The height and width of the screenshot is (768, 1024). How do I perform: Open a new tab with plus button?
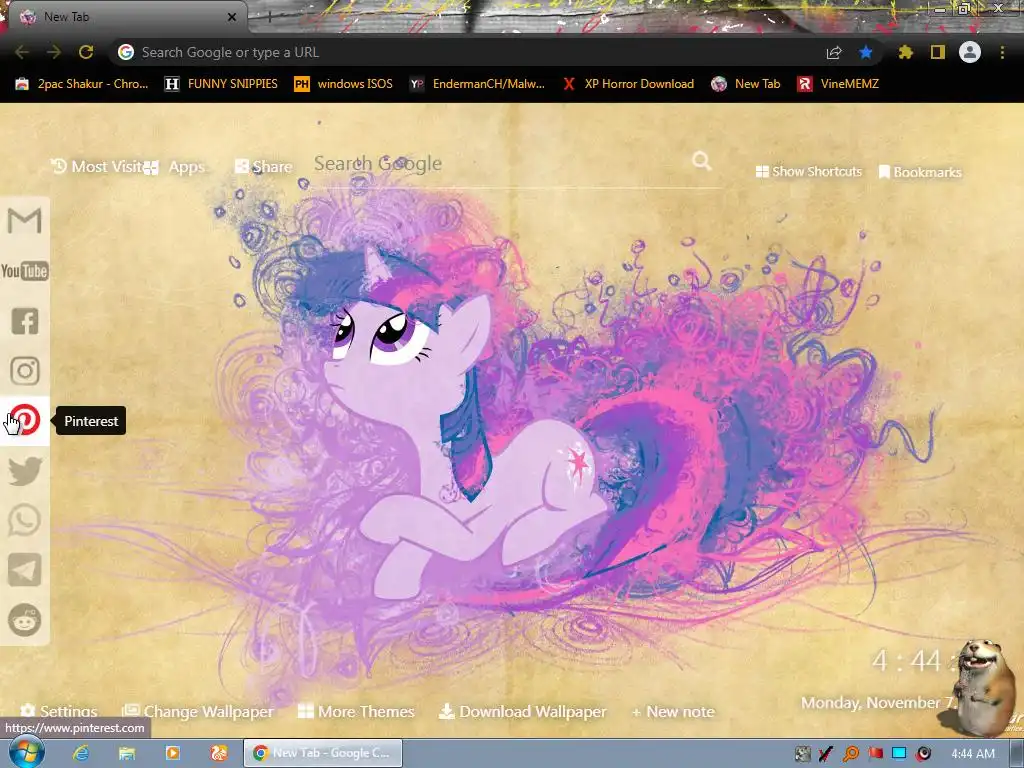(x=269, y=17)
